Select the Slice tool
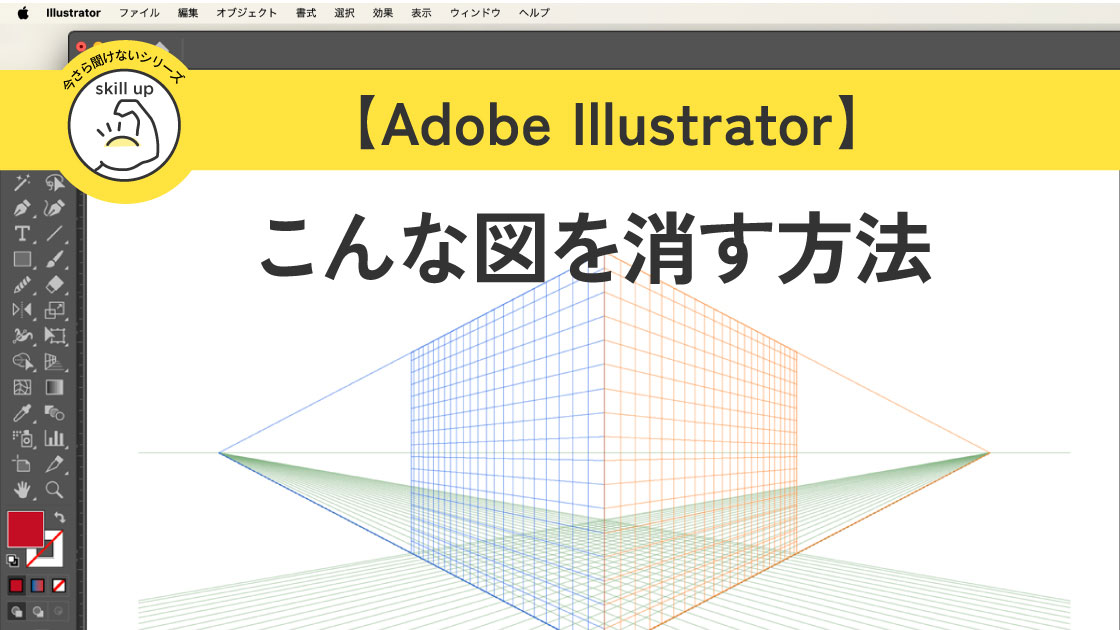 55,464
